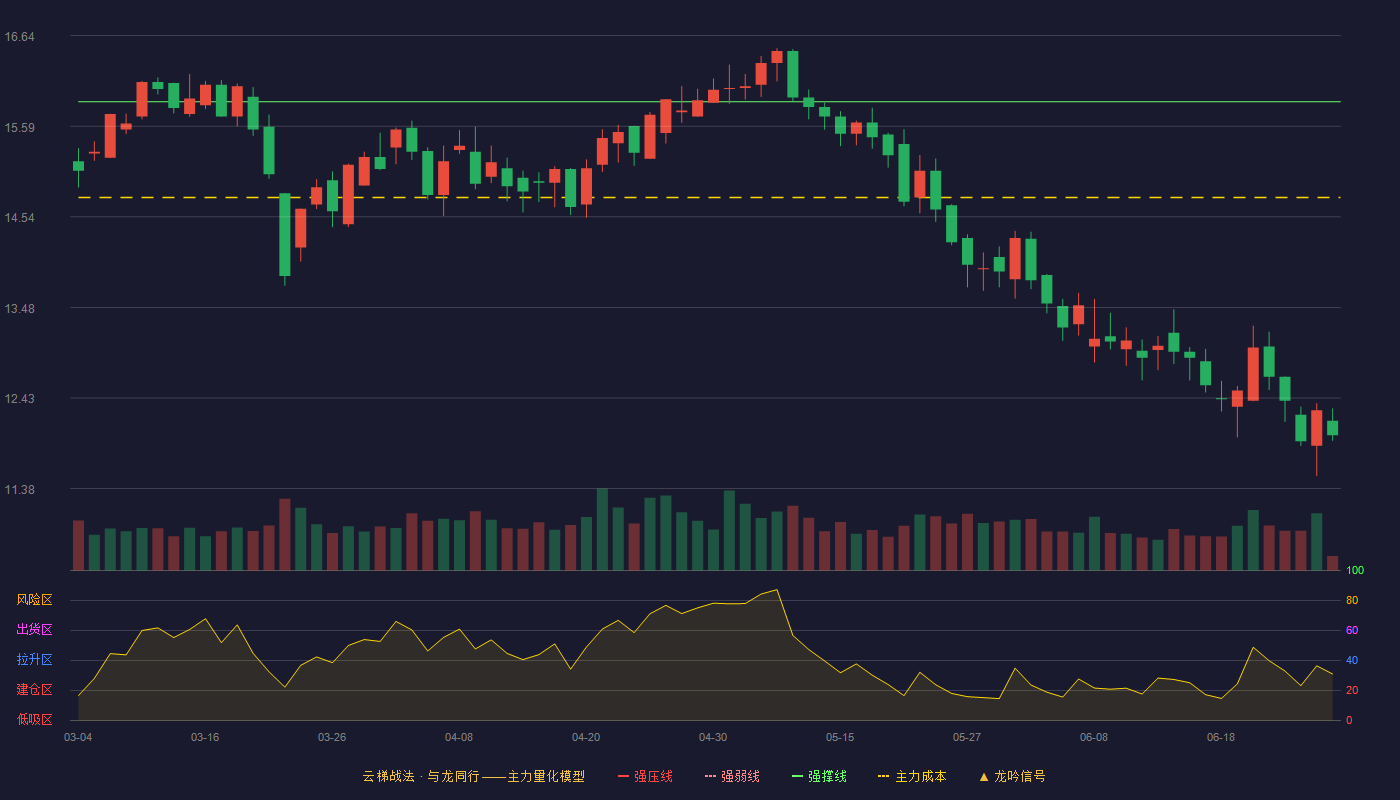Viewport: 1400px width, 800px height.
Task: Click the 05-27 date label
Action: [x=967, y=737]
